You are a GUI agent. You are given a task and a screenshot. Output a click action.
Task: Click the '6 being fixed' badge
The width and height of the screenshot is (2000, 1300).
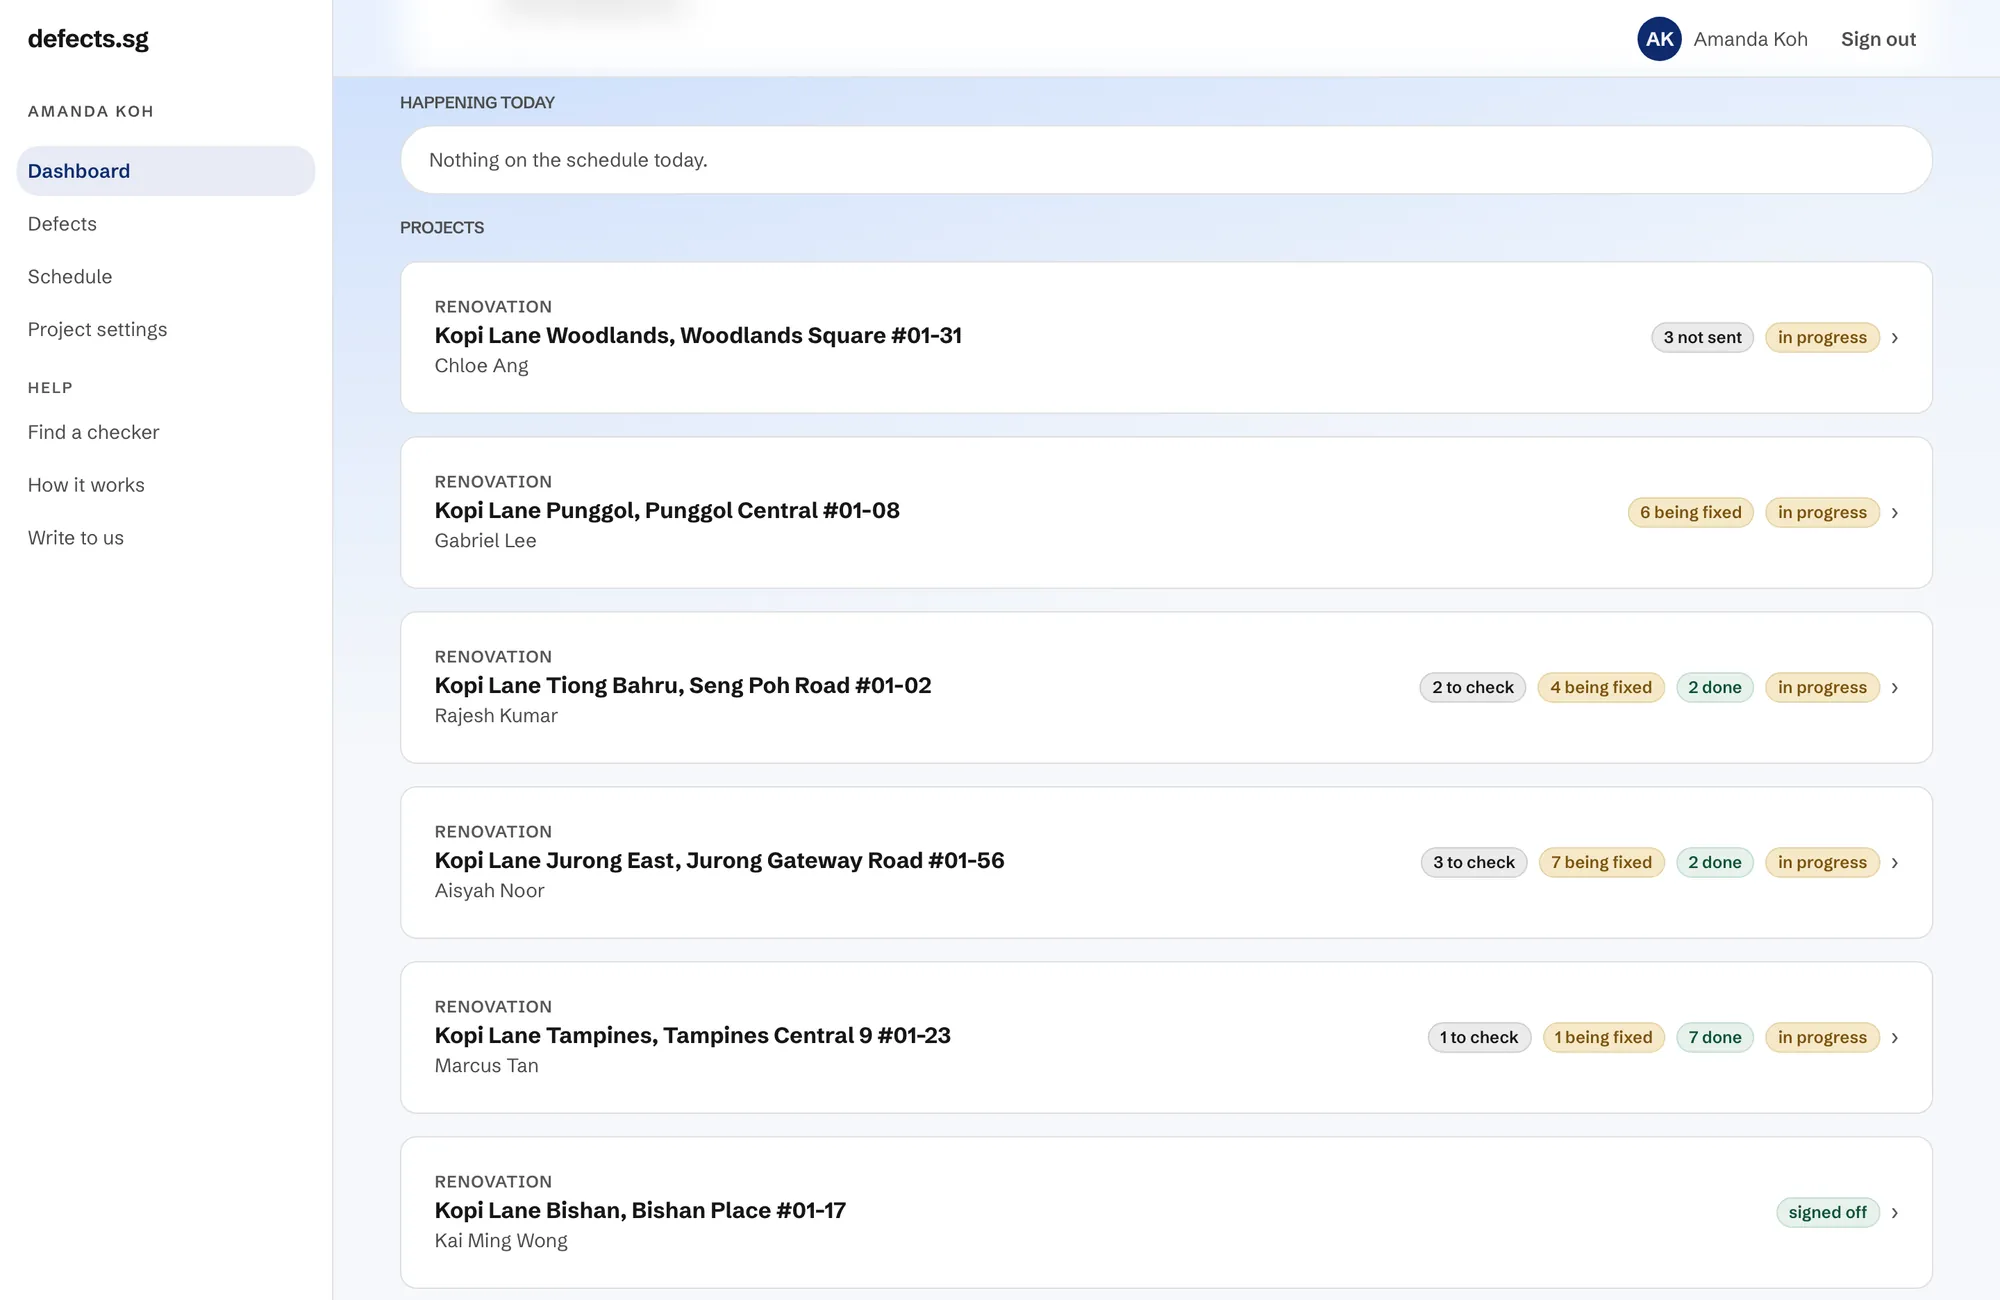1690,513
